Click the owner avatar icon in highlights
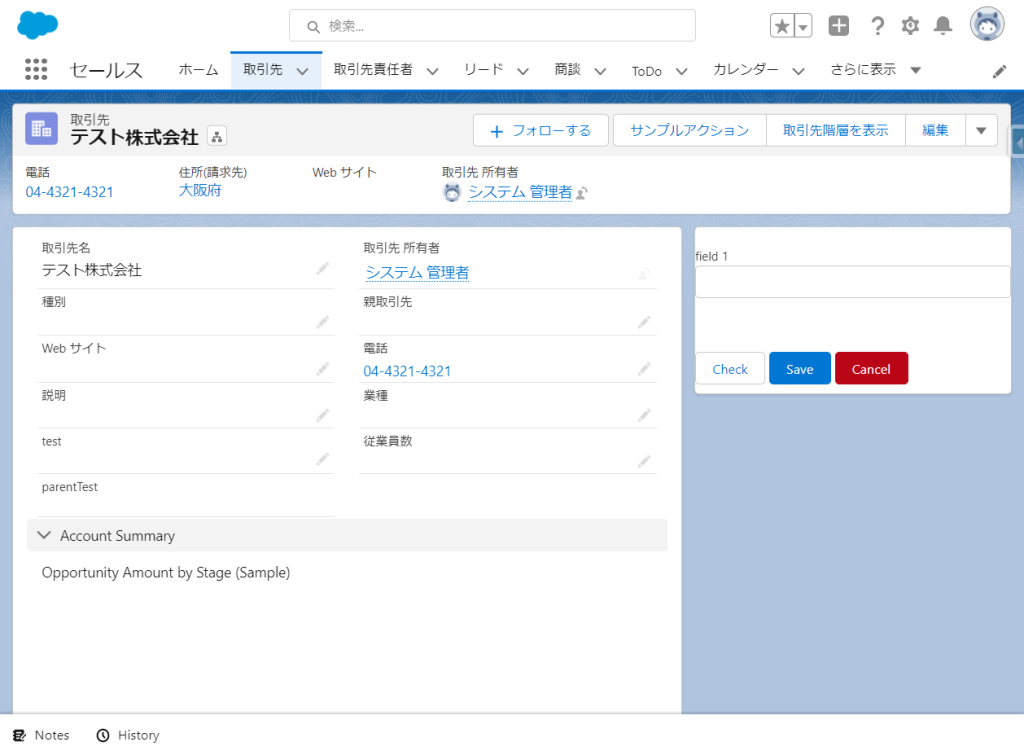This screenshot has height=755, width=1024. 452,192
